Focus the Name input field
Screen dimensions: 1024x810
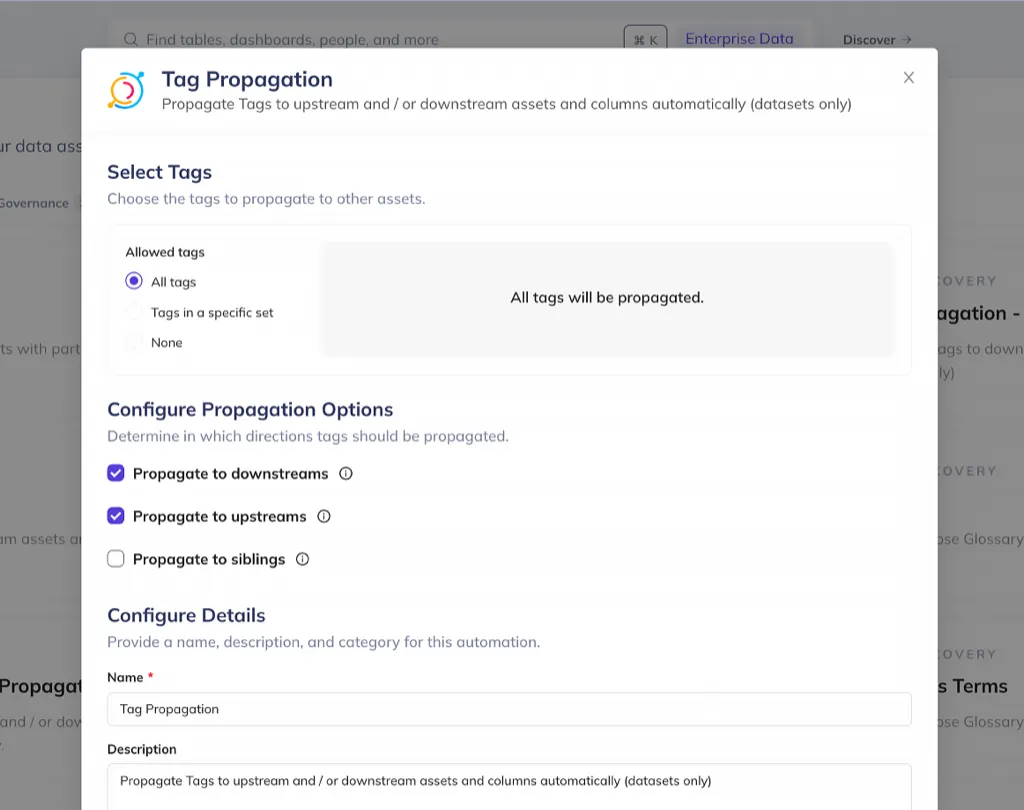509,709
